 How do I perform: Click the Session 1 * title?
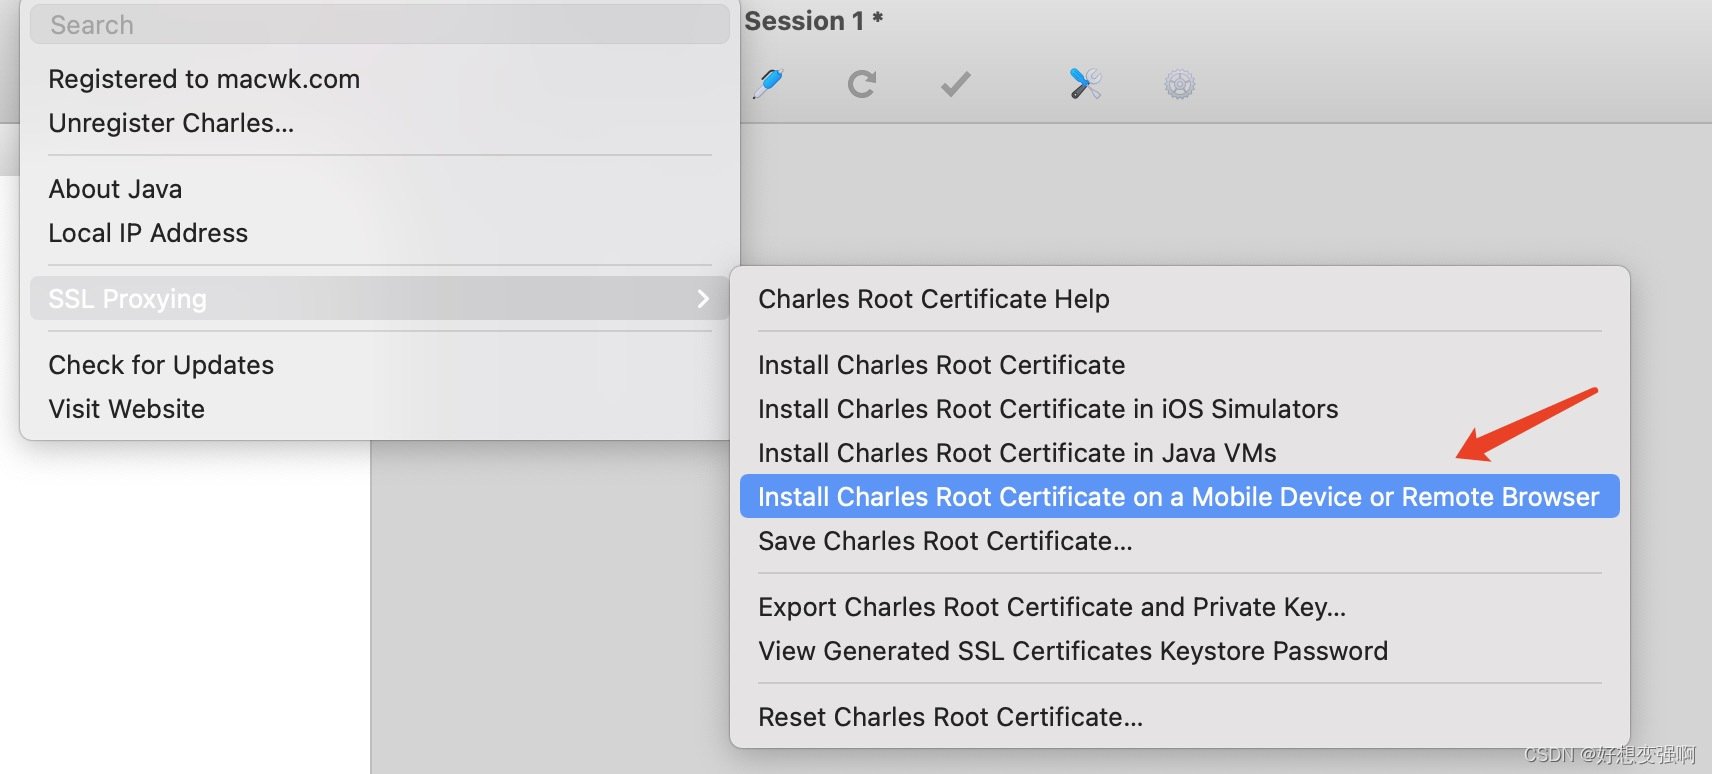(x=814, y=21)
